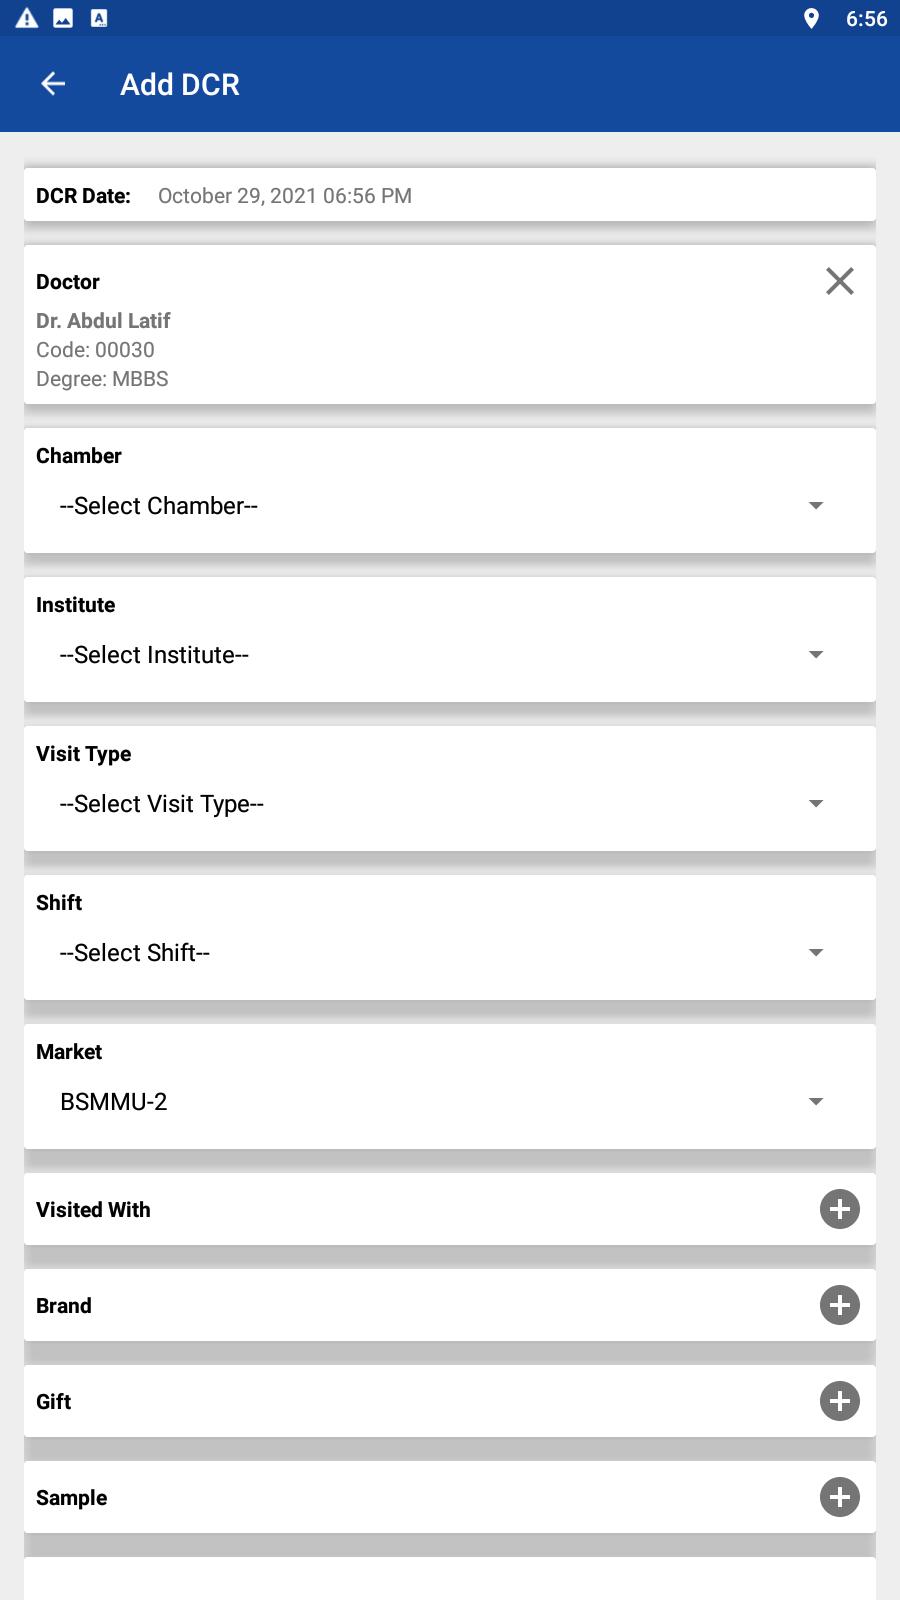This screenshot has height=1600, width=900.
Task: Open the Select Shift dropdown
Action: coord(440,953)
